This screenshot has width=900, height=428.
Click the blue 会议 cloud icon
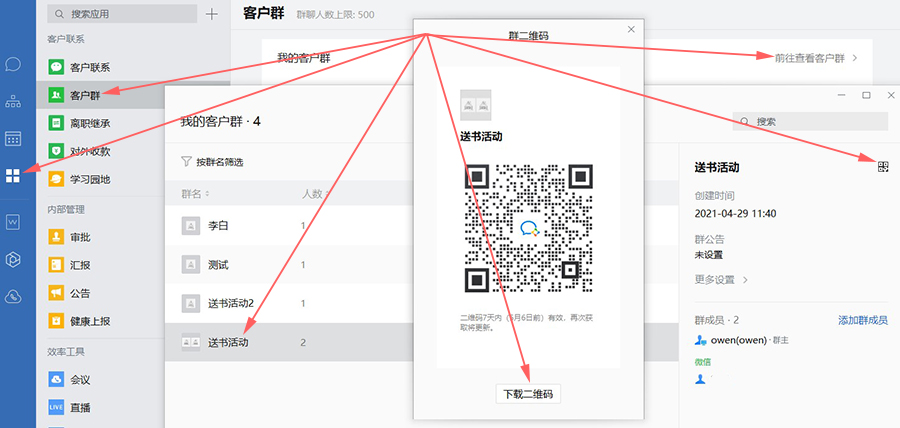[x=56, y=379]
